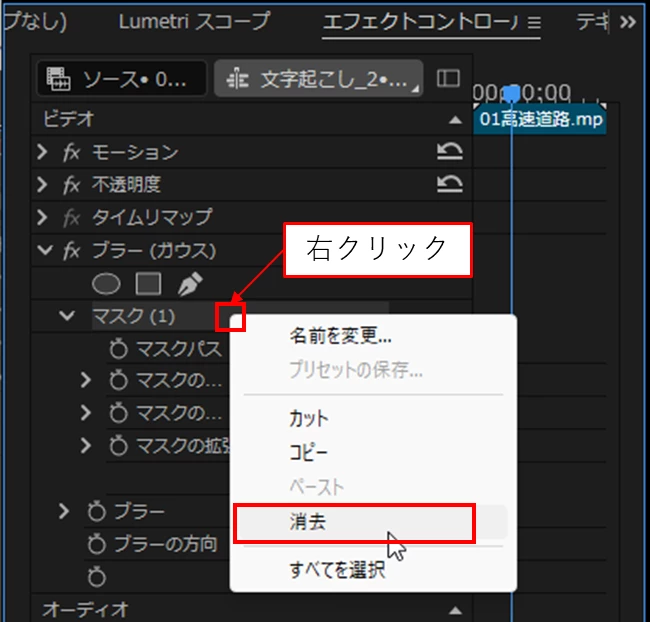
Task: Toggle the timeline view panel icon
Action: click(449, 78)
